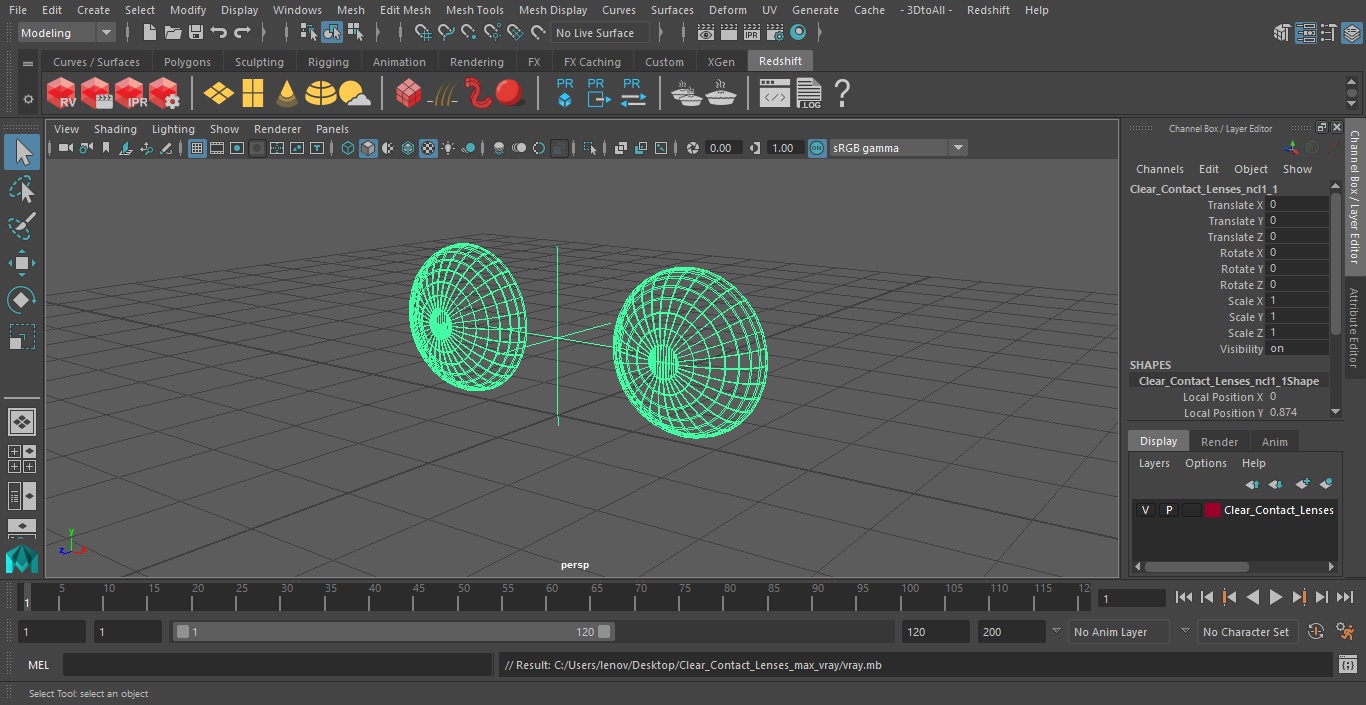
Task: Toggle MEL command language button
Action: pyautogui.click(x=38, y=665)
